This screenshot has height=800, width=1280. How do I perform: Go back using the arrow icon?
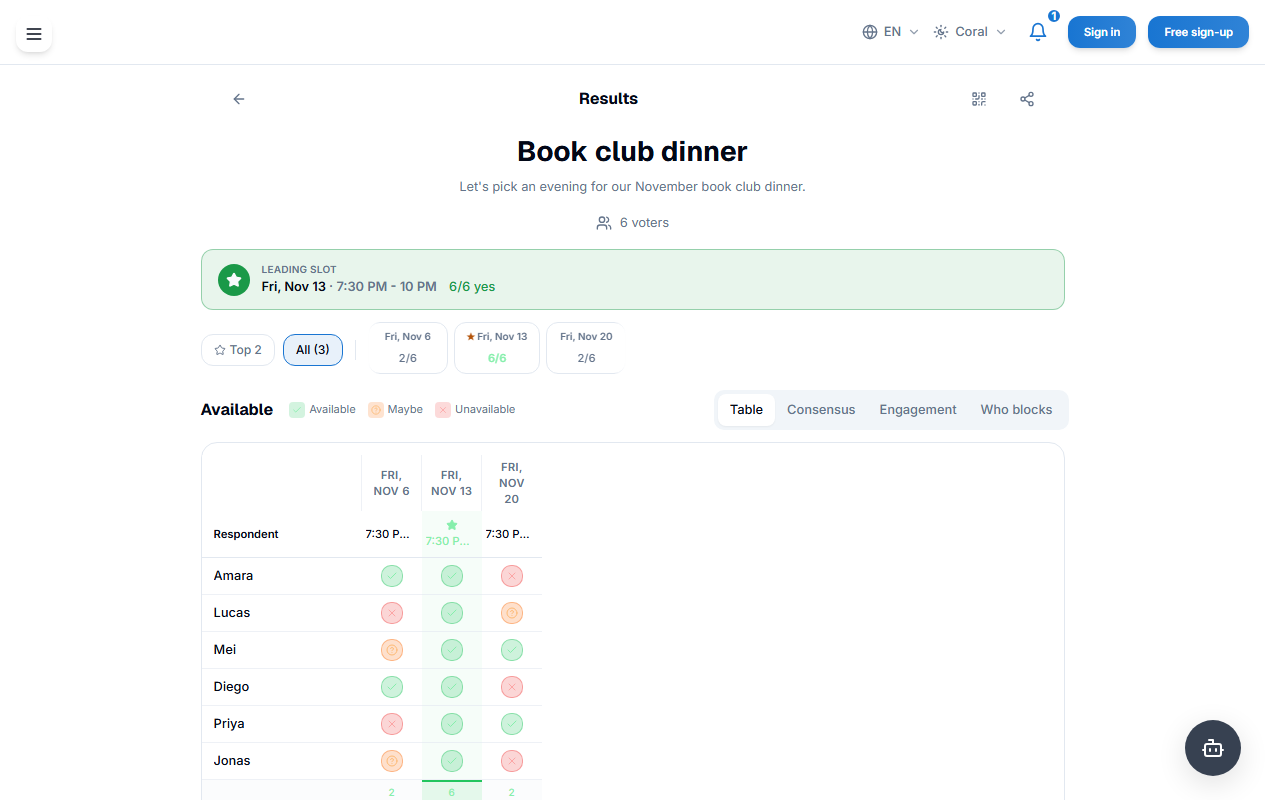(x=239, y=99)
